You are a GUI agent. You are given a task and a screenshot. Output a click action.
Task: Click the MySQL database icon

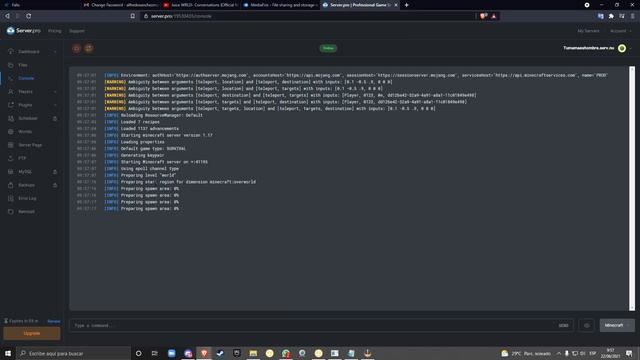click(11, 172)
